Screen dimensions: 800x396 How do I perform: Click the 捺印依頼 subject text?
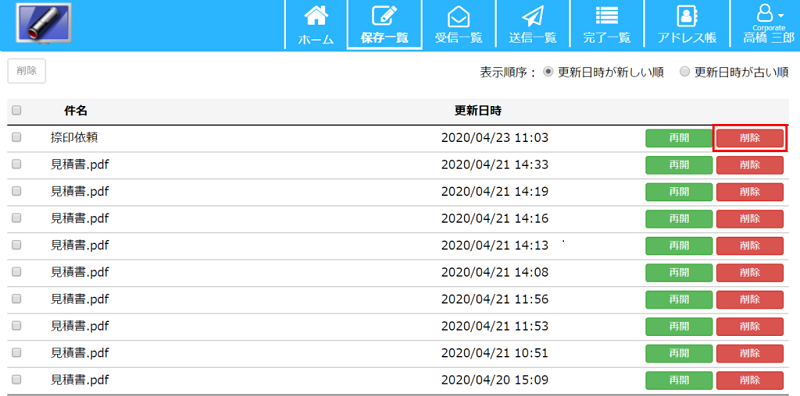pyautogui.click(x=74, y=138)
